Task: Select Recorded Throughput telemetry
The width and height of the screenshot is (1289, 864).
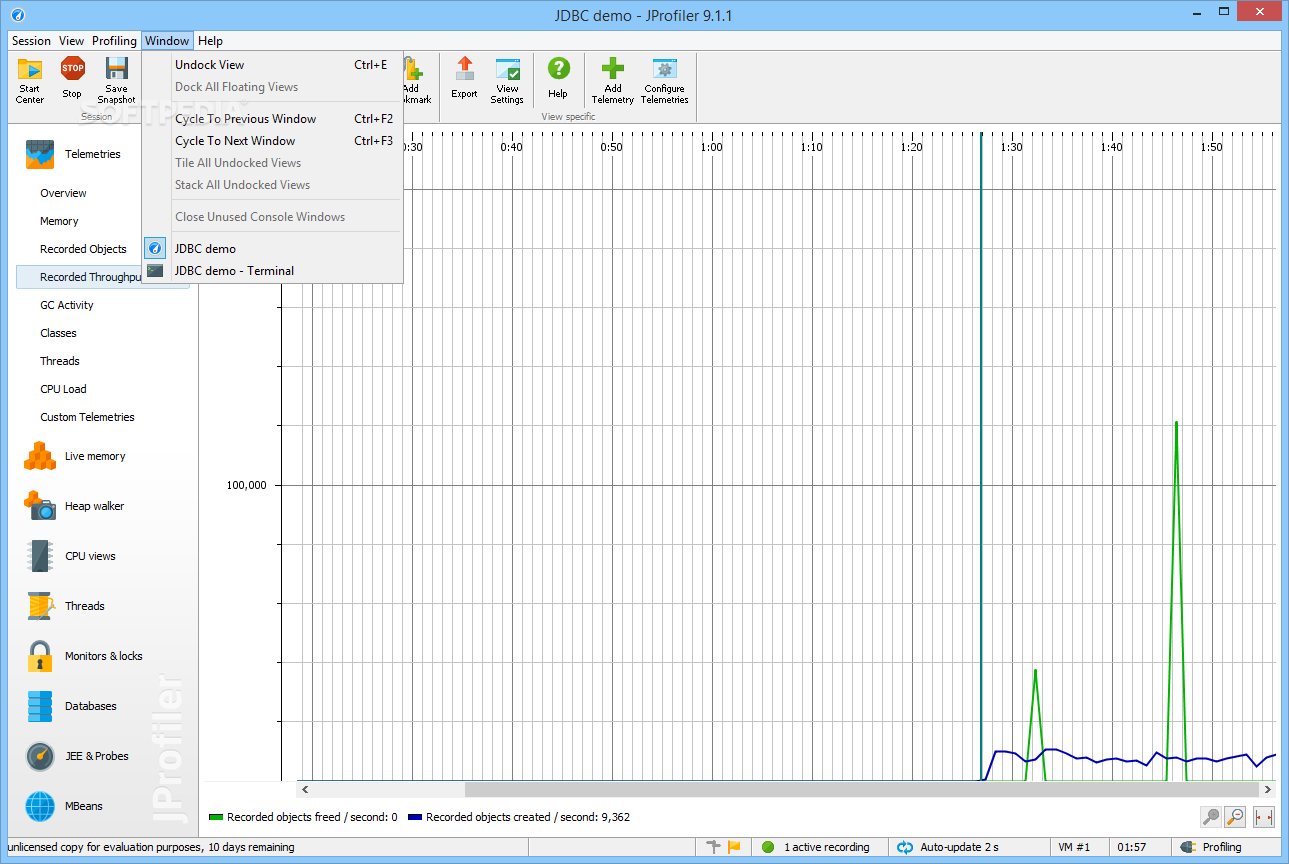Action: 79,277
